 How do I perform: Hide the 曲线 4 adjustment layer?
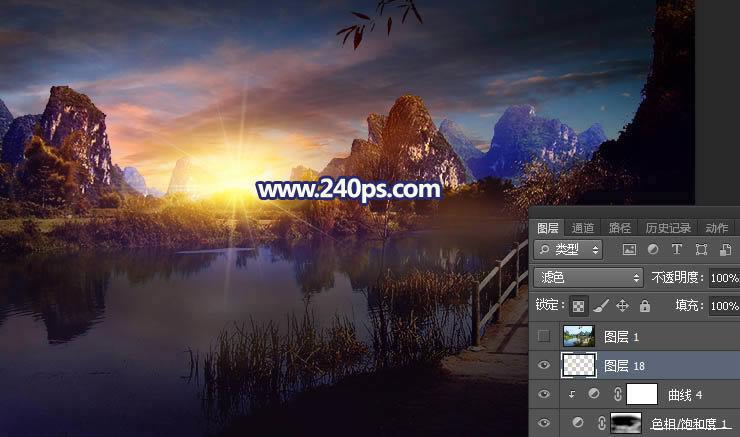(544, 394)
